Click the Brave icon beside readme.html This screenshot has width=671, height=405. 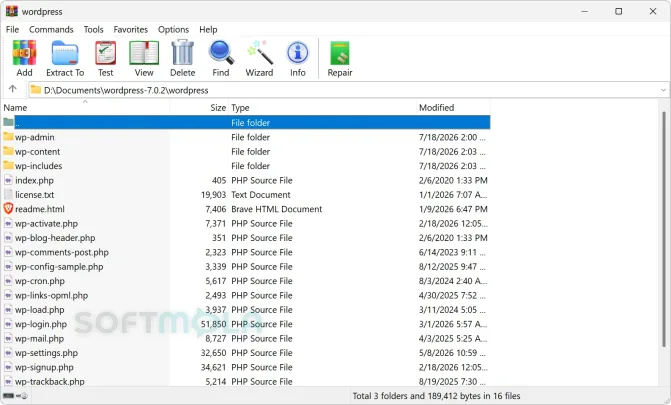(8, 209)
